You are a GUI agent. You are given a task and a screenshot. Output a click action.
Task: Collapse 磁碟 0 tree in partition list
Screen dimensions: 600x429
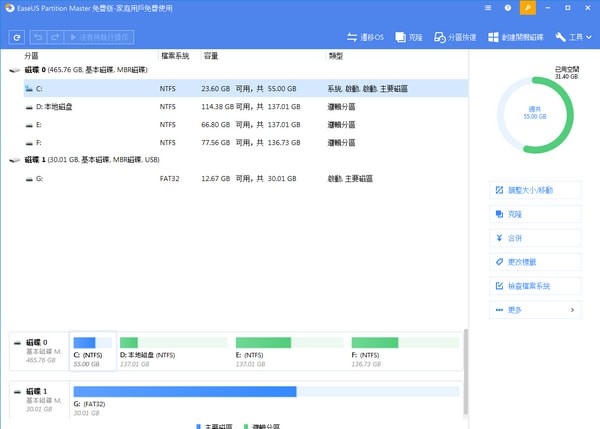(14, 72)
